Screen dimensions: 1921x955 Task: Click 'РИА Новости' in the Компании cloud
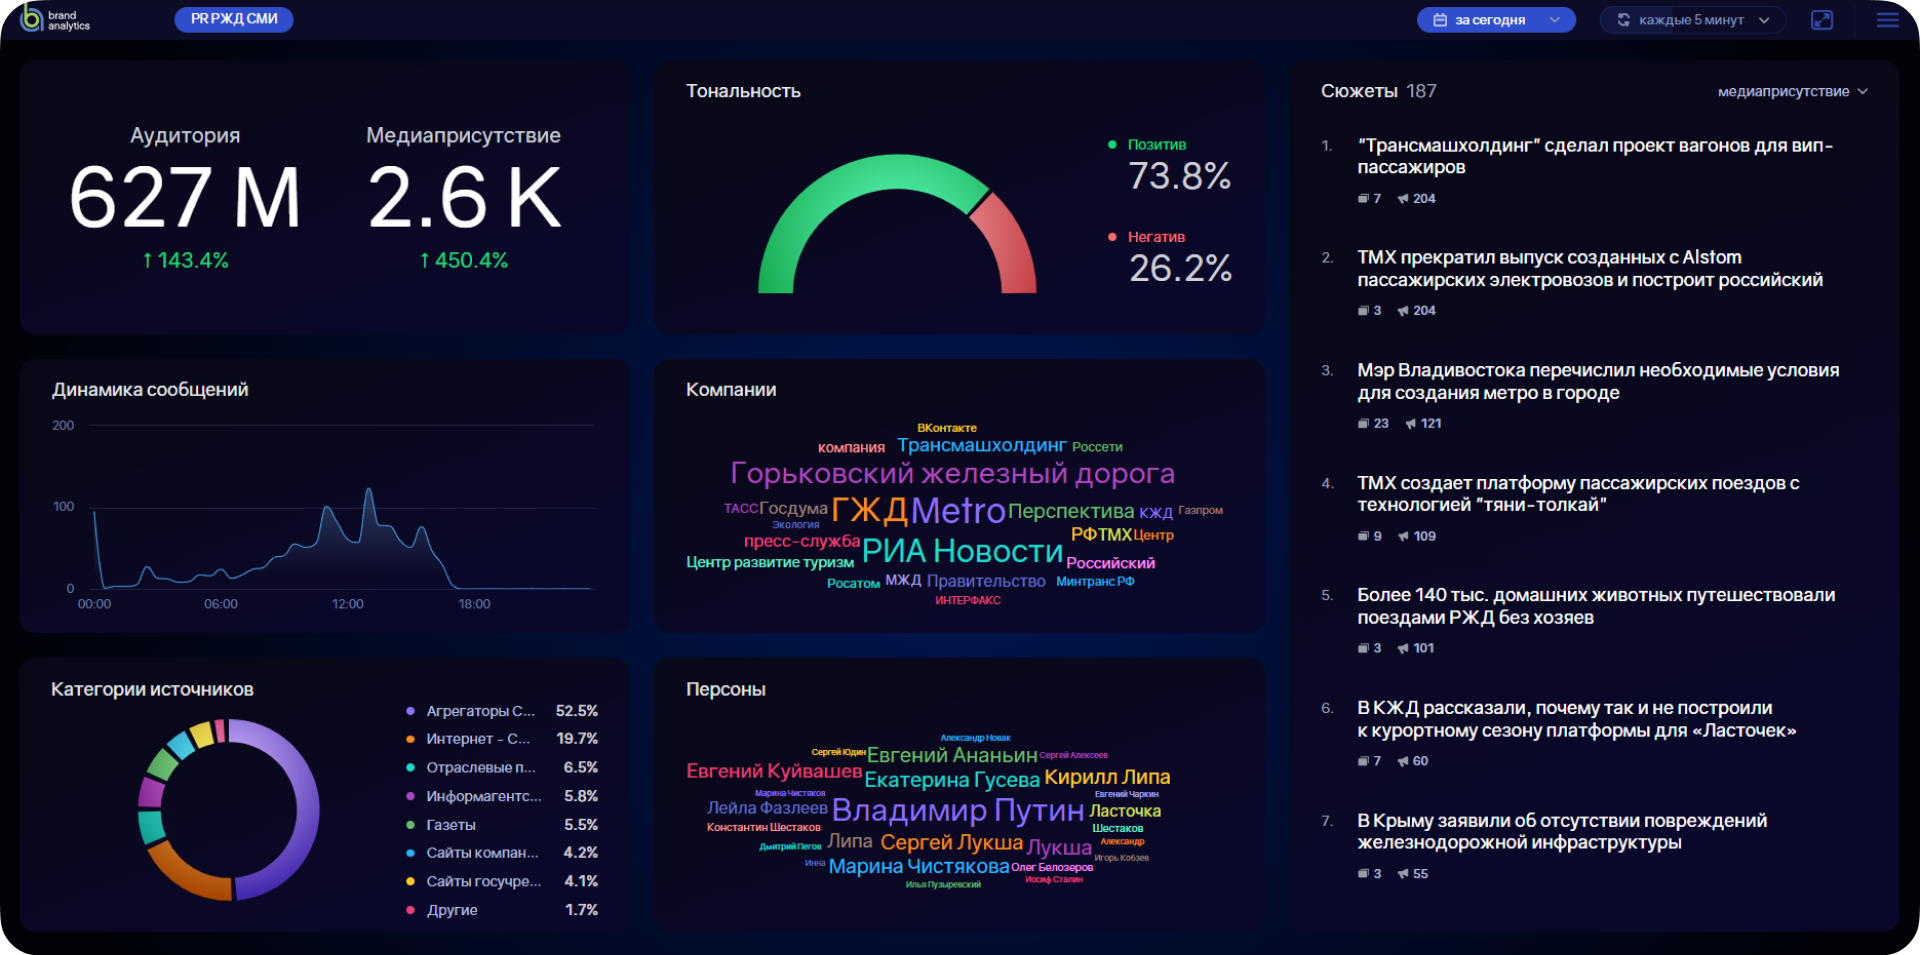coord(962,551)
